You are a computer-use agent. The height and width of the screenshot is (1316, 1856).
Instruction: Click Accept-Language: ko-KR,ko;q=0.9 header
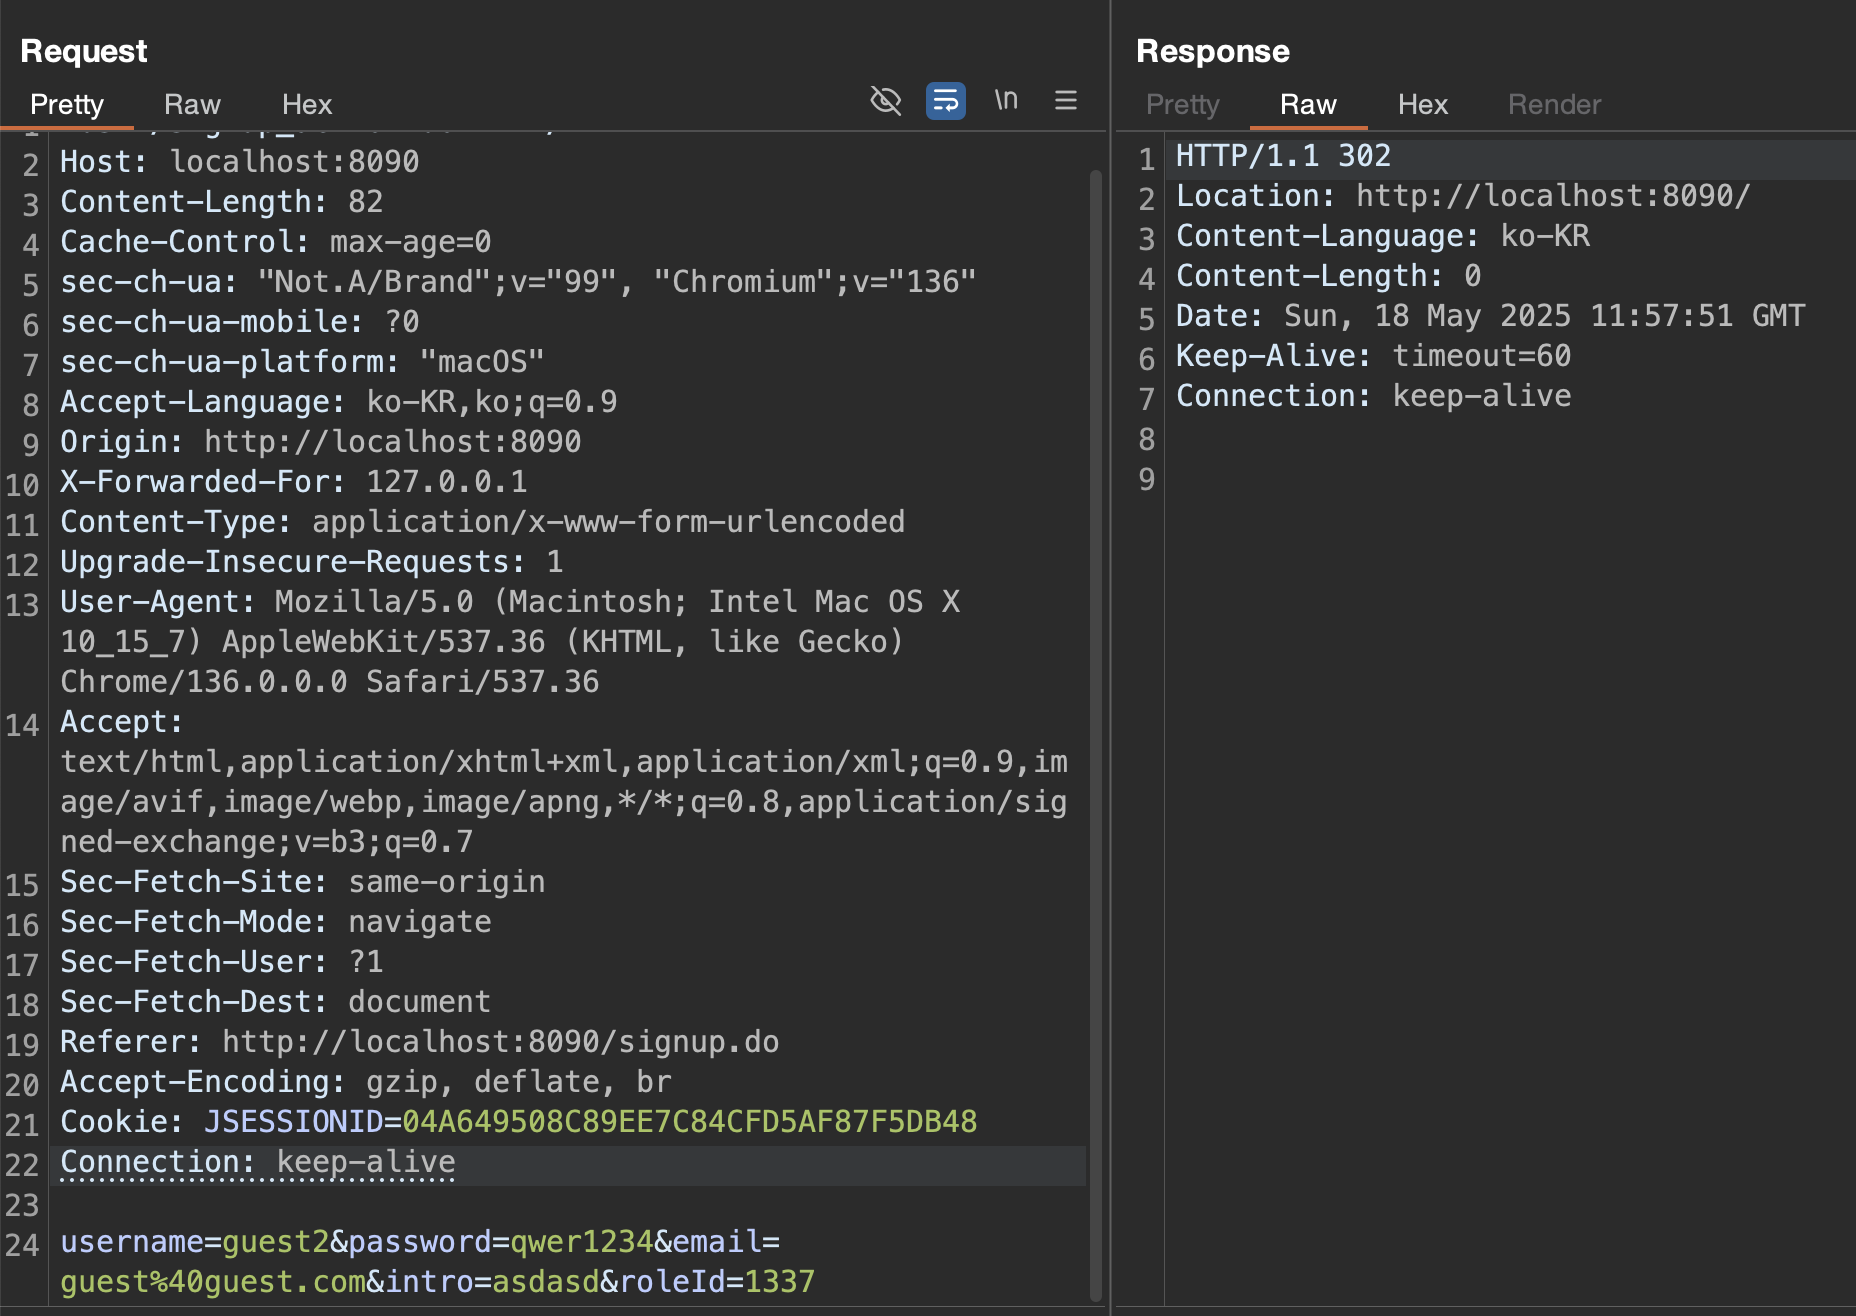[x=339, y=402]
